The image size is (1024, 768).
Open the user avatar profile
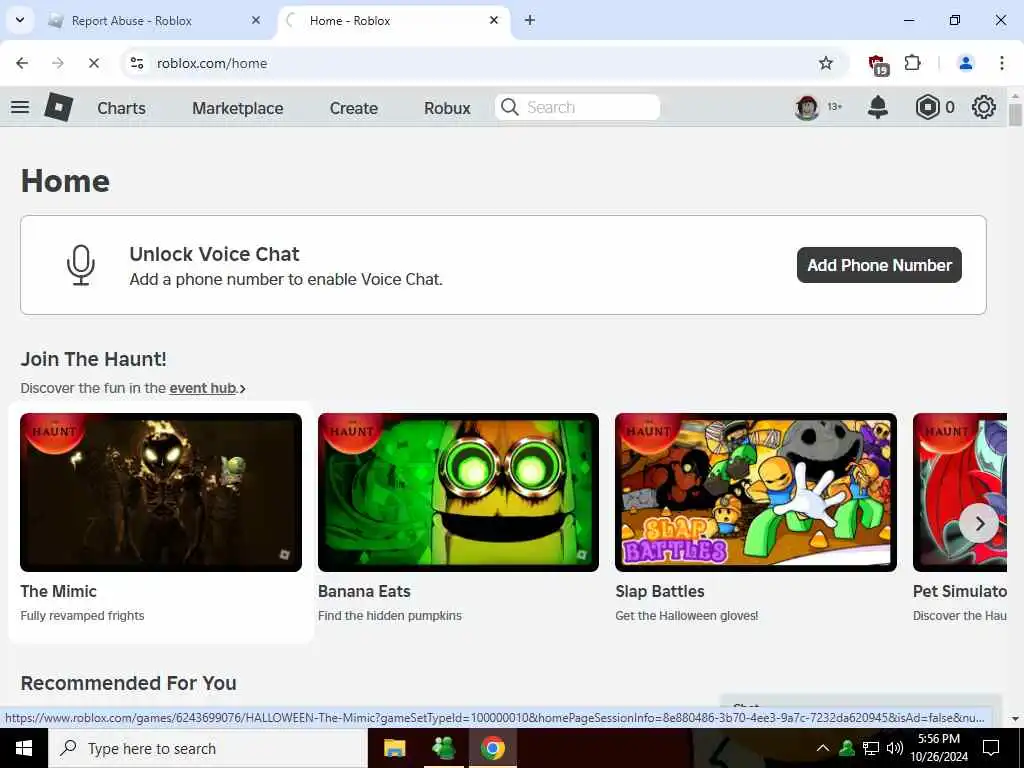pyautogui.click(x=807, y=107)
